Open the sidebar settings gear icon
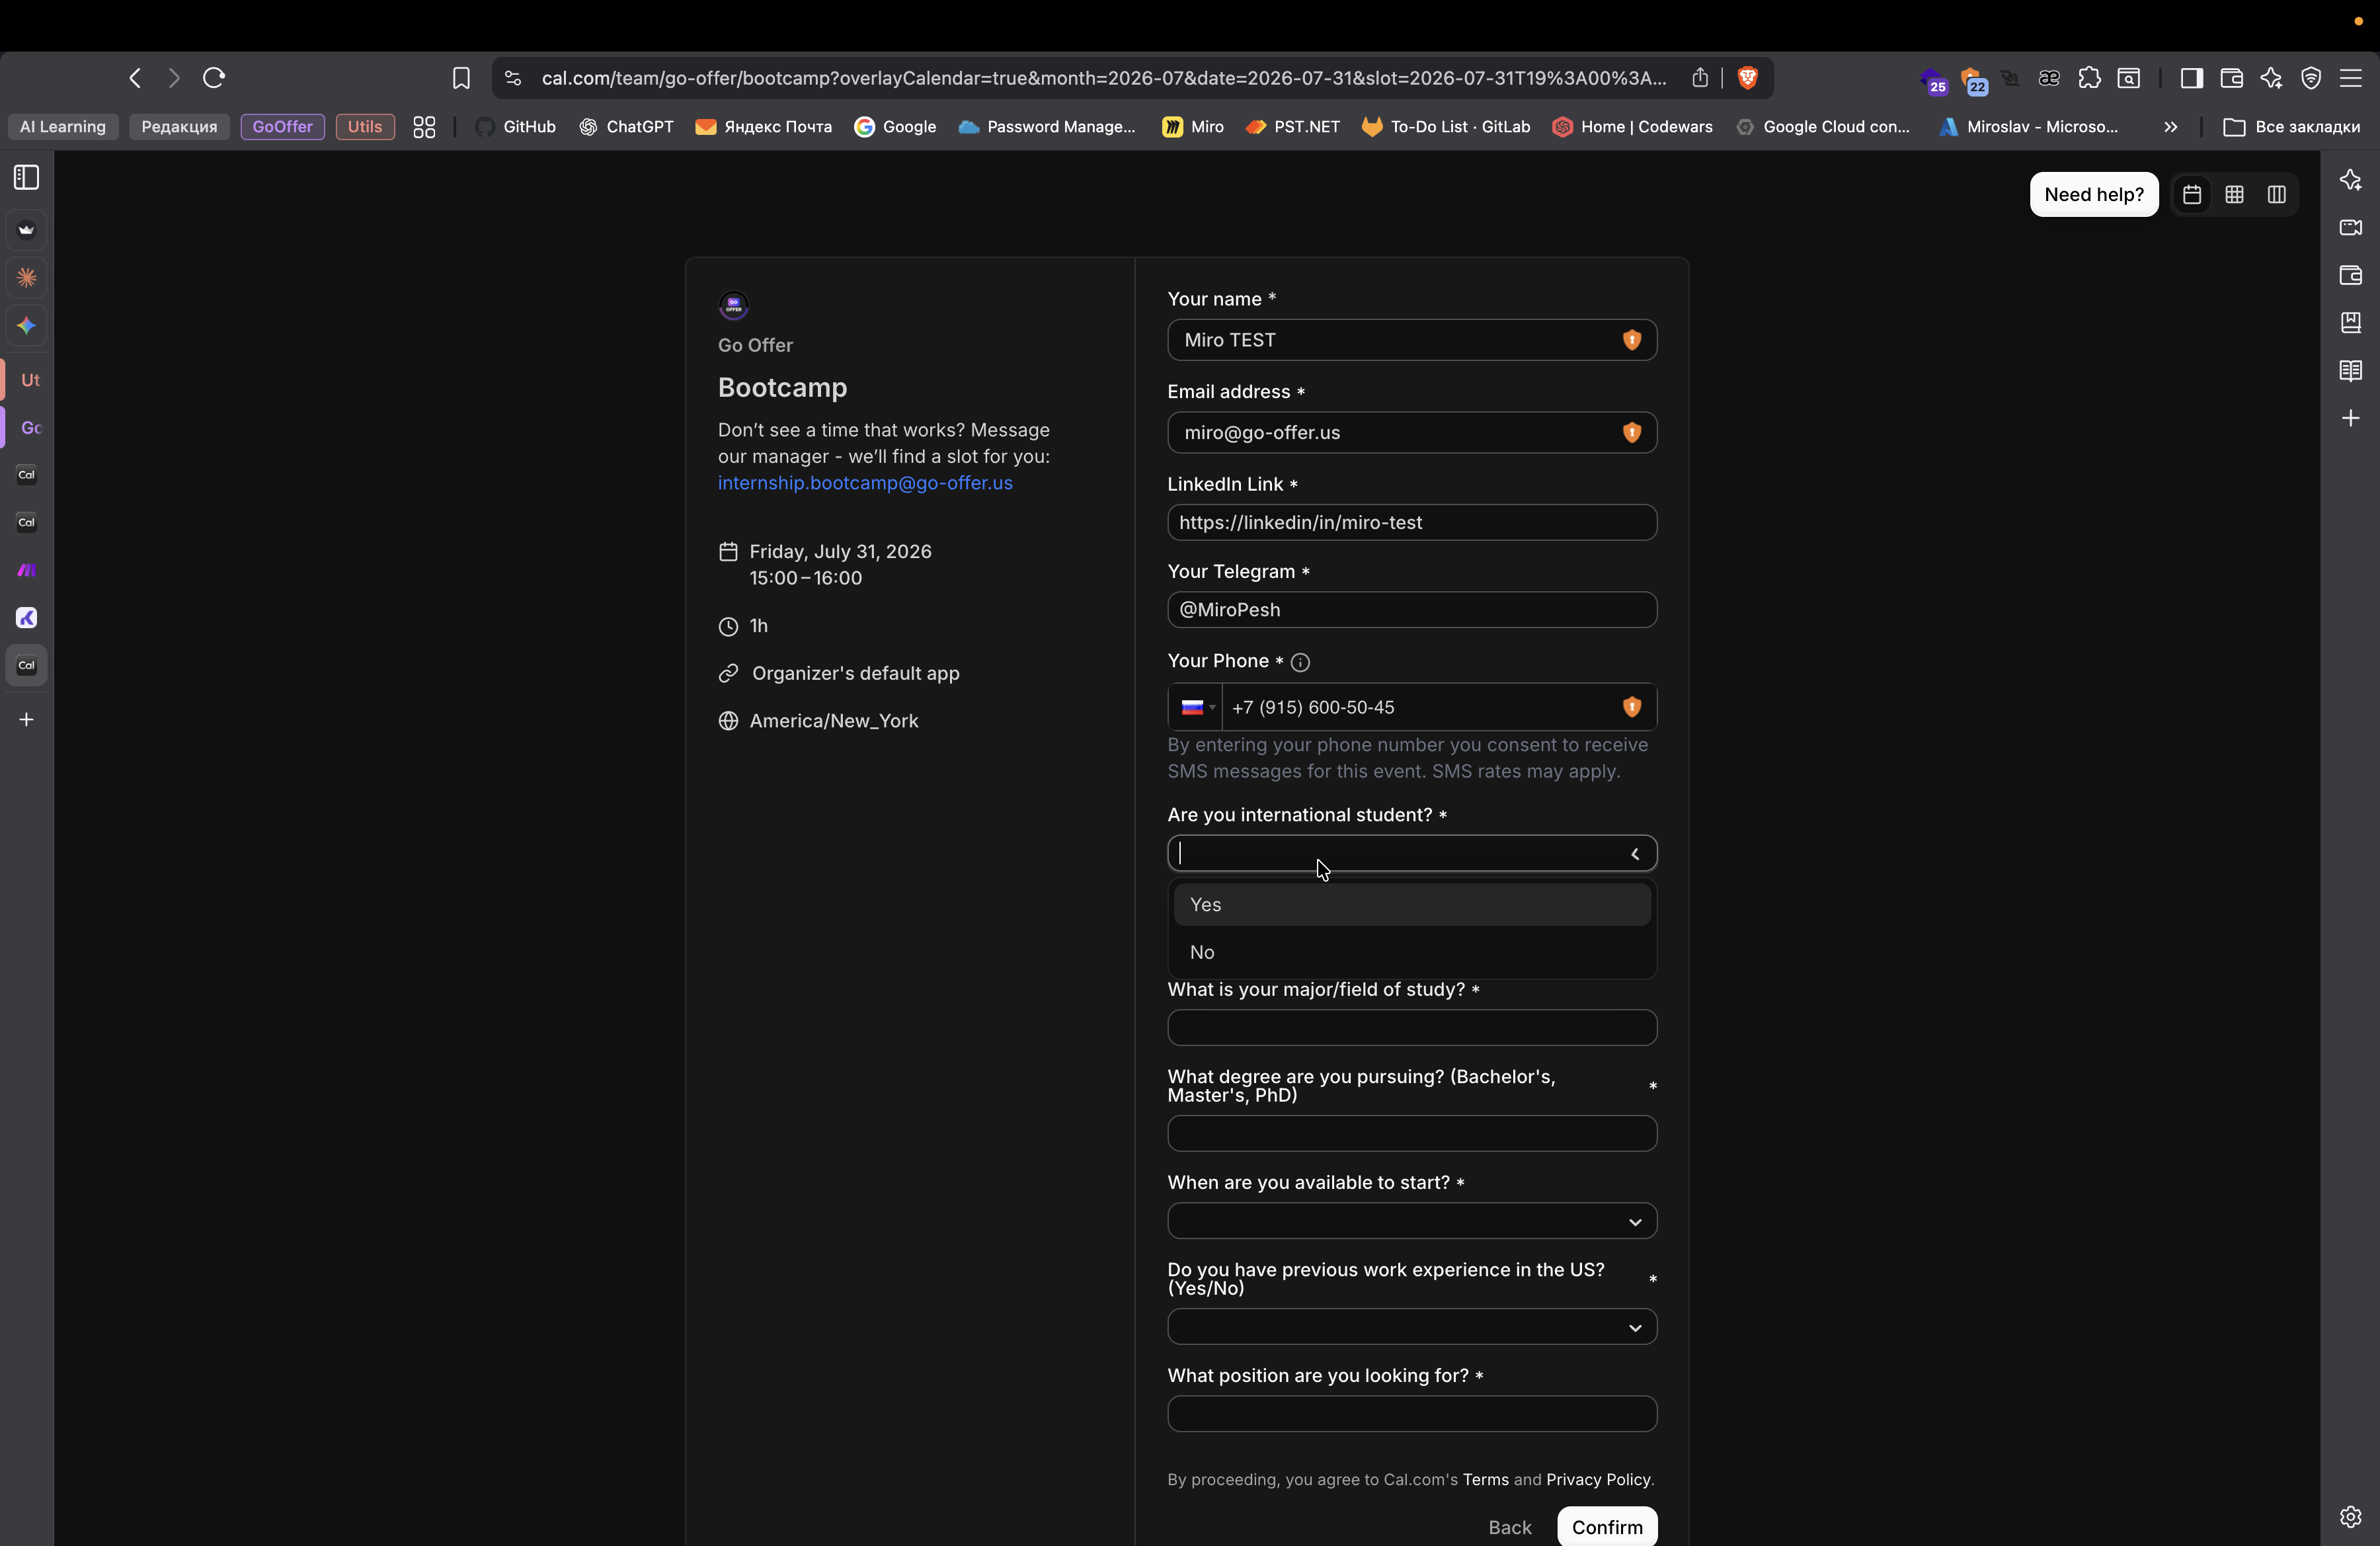 [2350, 1516]
